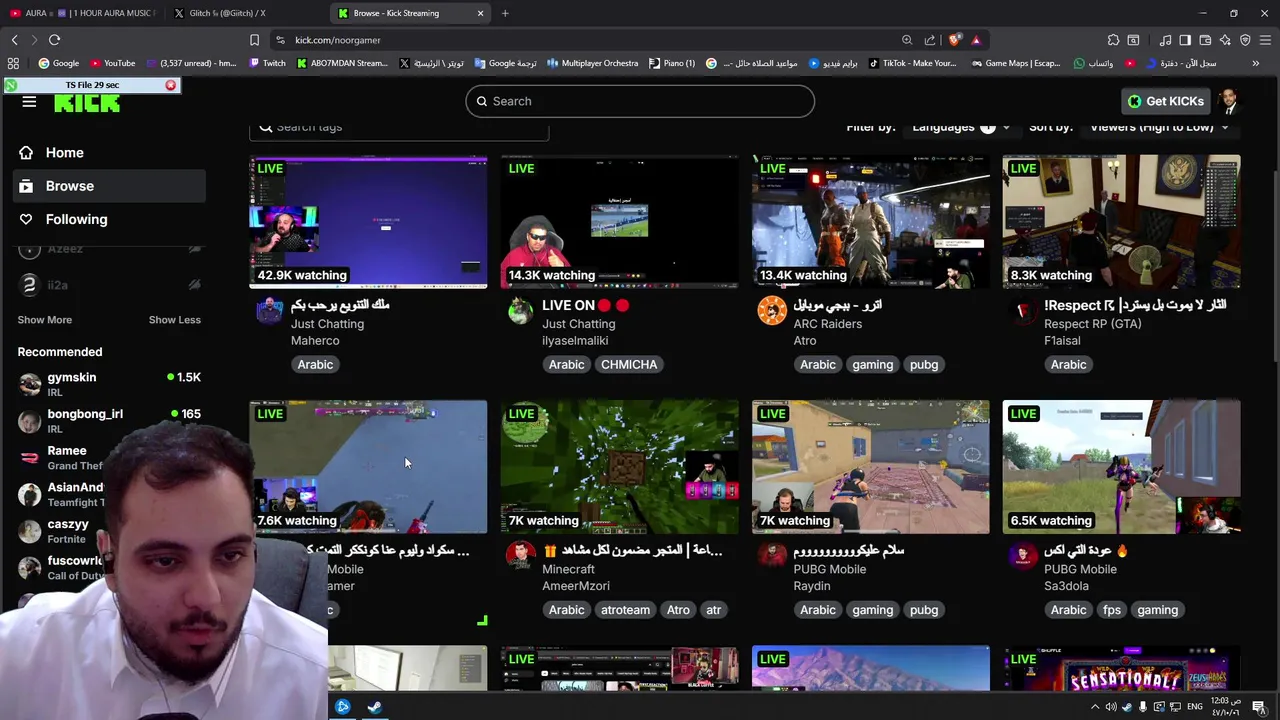Viewport: 1280px width, 720px height.
Task: Select the fps tag under Sa3dola
Action: click(1111, 610)
